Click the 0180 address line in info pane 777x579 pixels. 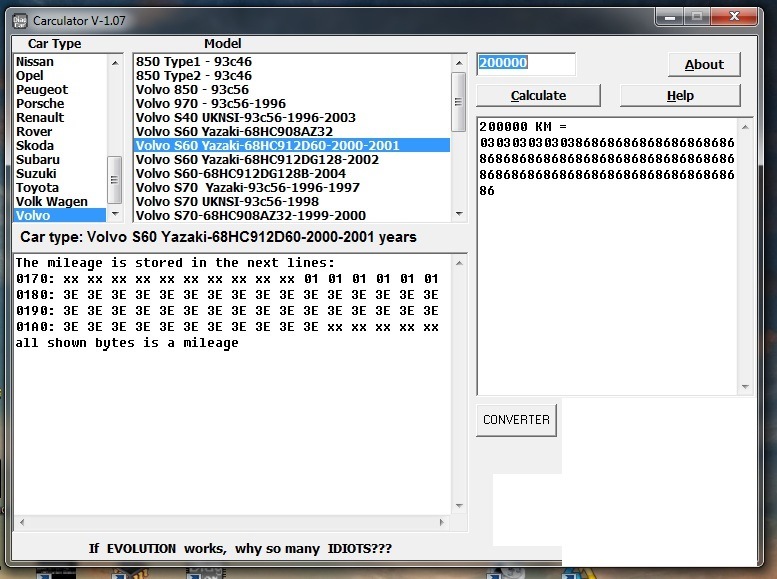[227, 295]
